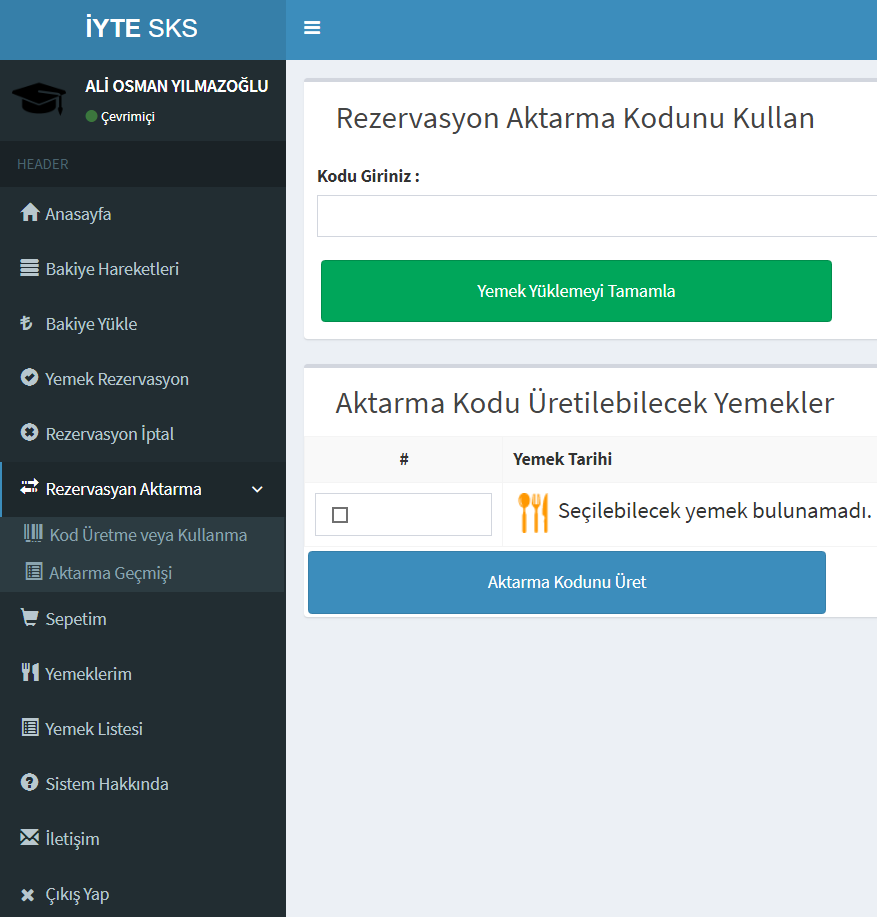Click the Bakiye Yükle lira icon
The image size is (877, 917).
pos(28,324)
